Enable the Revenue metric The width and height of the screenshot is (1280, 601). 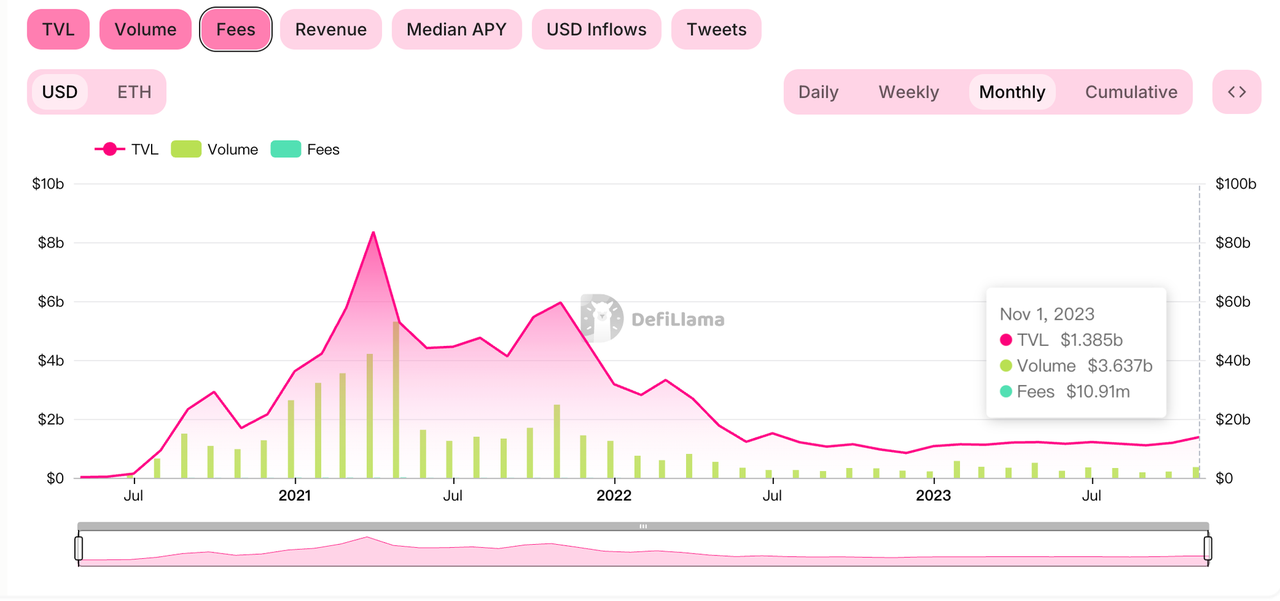pos(331,29)
